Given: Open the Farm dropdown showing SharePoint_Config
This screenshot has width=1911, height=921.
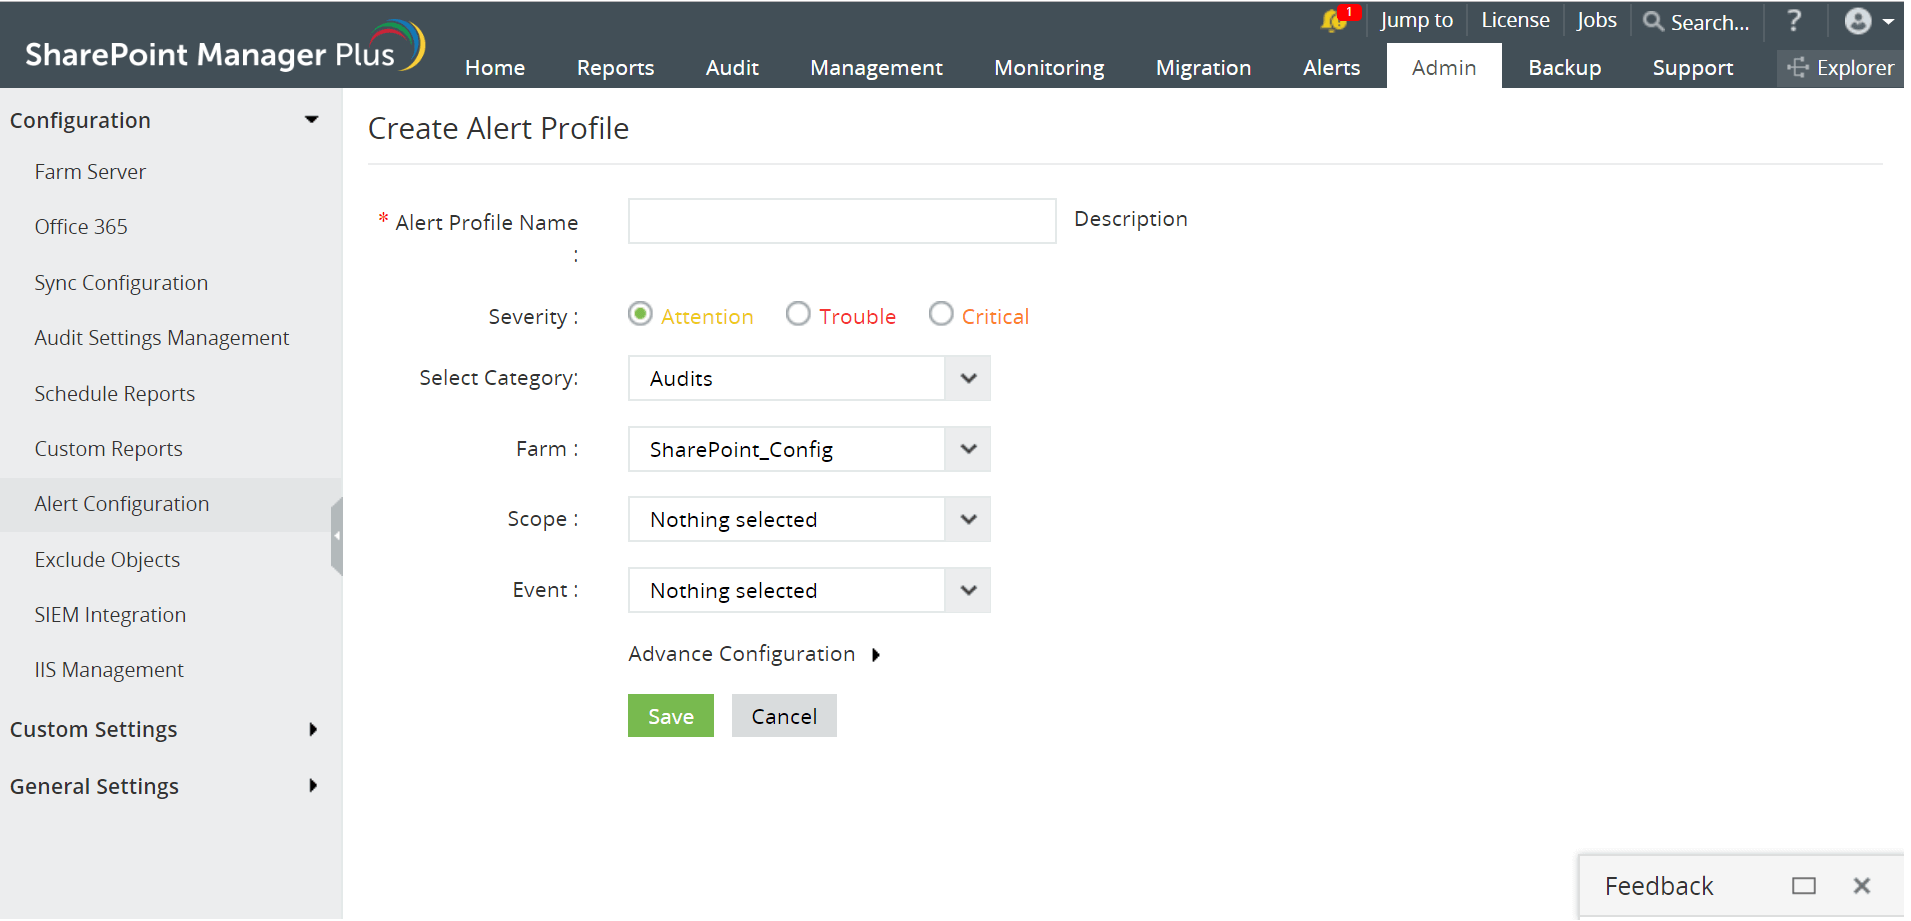Looking at the screenshot, I should pos(809,449).
